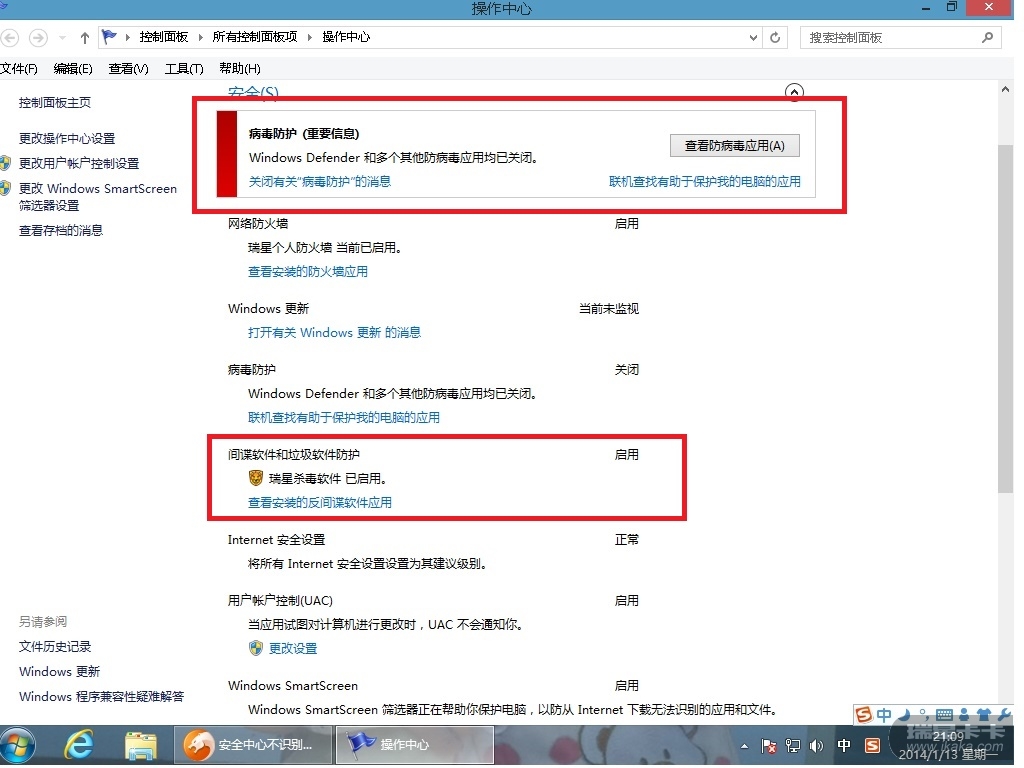
Task: Open 联机查找有助于保护我的电脑的应用 link in red alert
Action: 705,182
